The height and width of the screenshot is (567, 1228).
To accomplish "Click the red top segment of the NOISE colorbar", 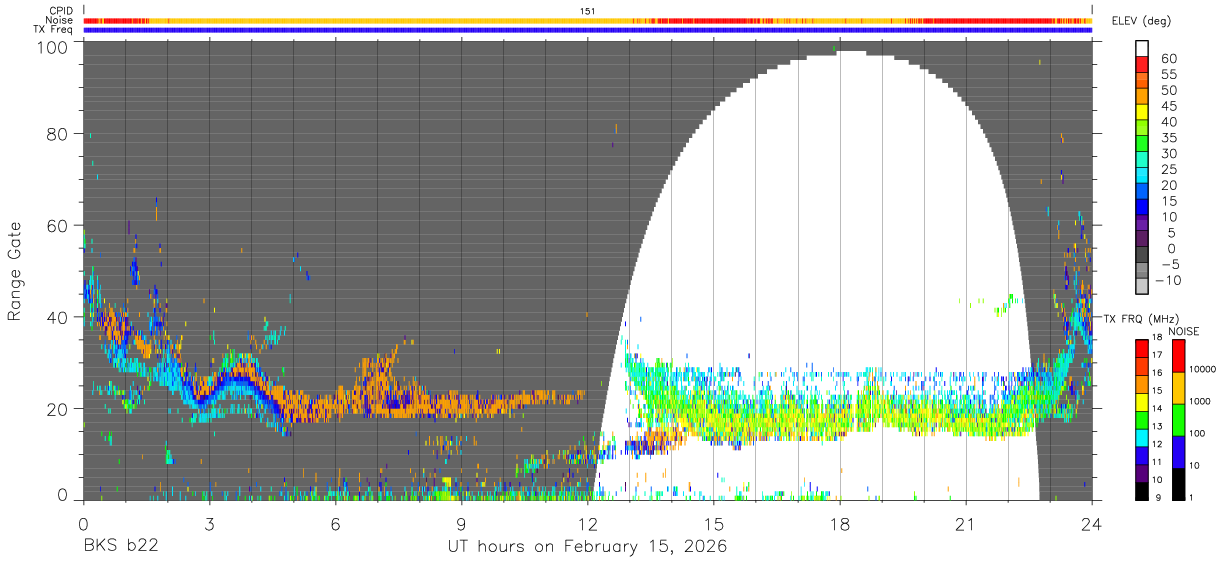I will 1178,355.
